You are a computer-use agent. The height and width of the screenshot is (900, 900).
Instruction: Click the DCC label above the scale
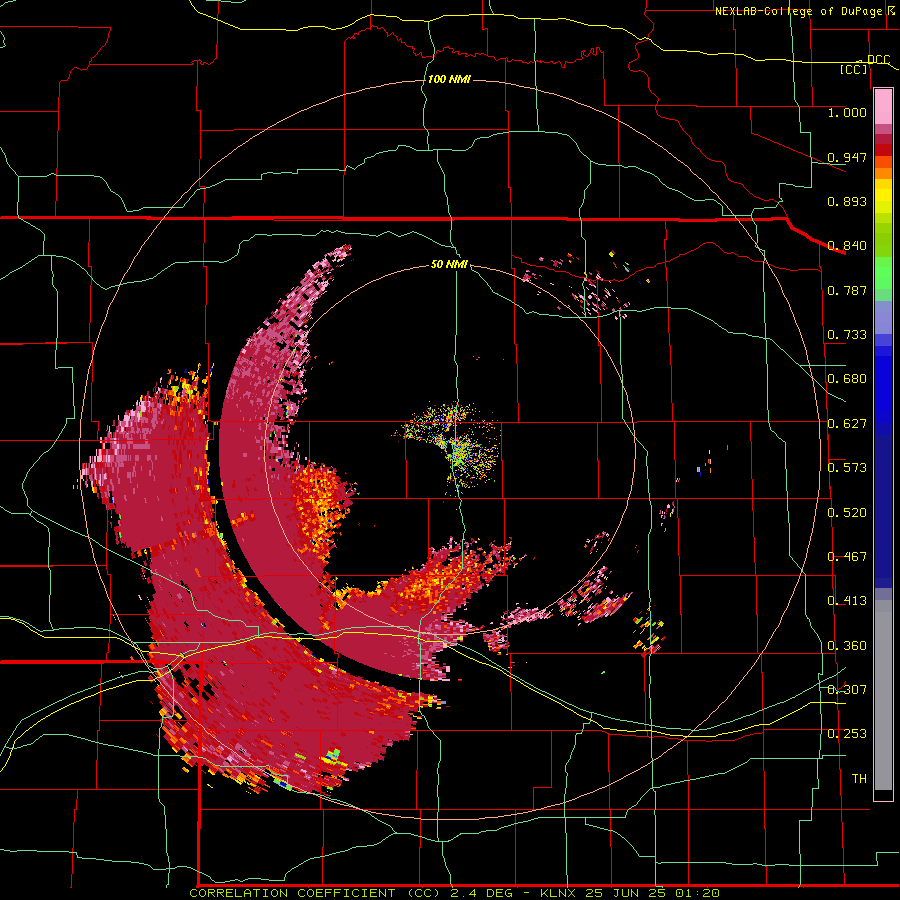(878, 59)
